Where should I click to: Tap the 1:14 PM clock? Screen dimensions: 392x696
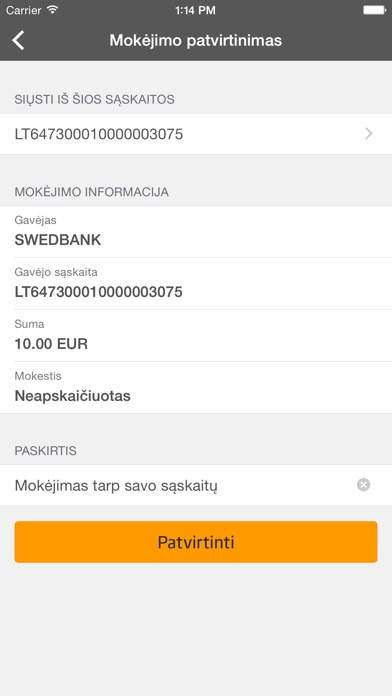point(195,10)
